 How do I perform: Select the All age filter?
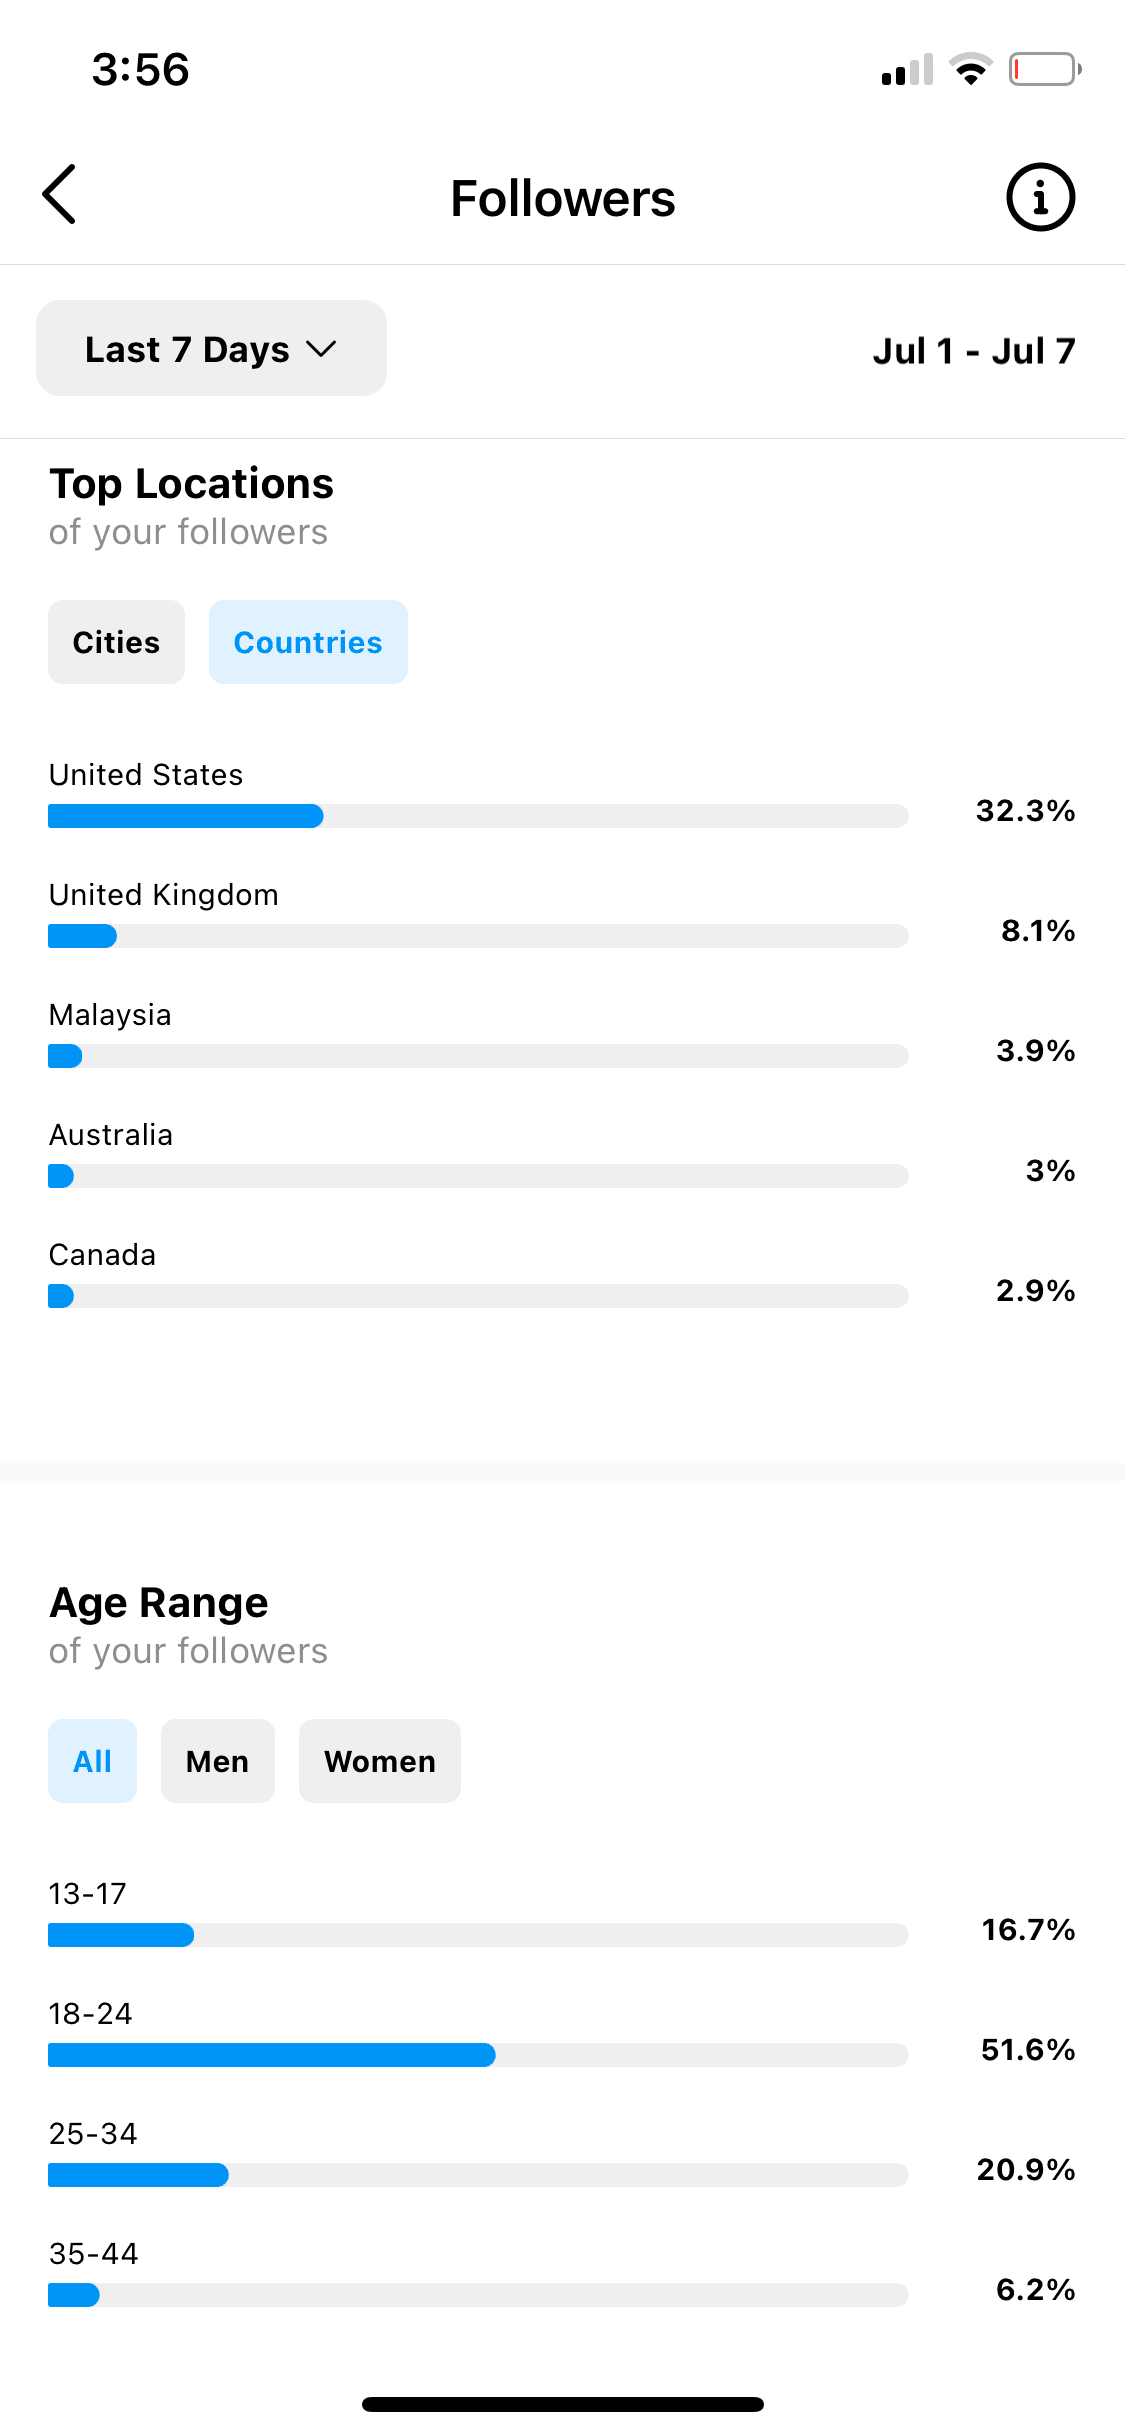click(92, 1761)
